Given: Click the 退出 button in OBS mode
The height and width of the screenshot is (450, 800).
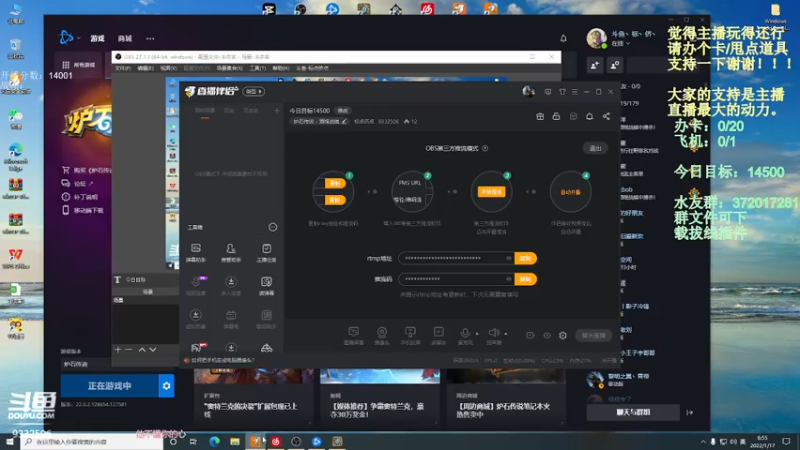Looking at the screenshot, I should tap(595, 148).
